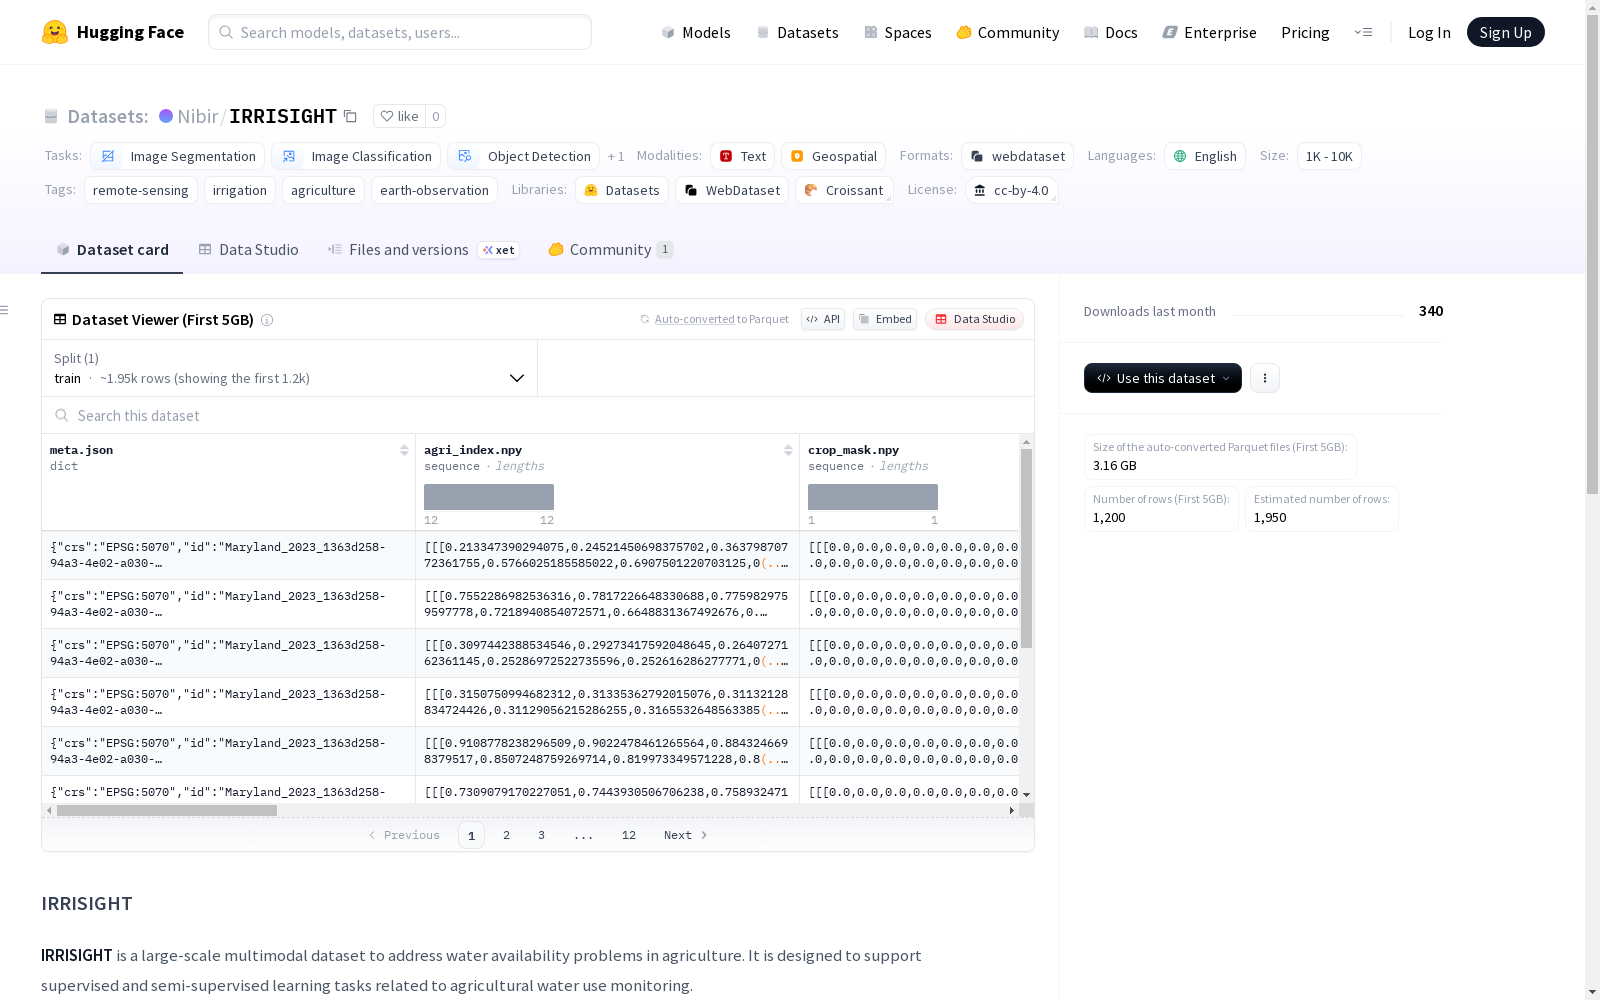The image size is (1600, 1000).
Task: Go to page 2 of rows
Action: (507, 835)
